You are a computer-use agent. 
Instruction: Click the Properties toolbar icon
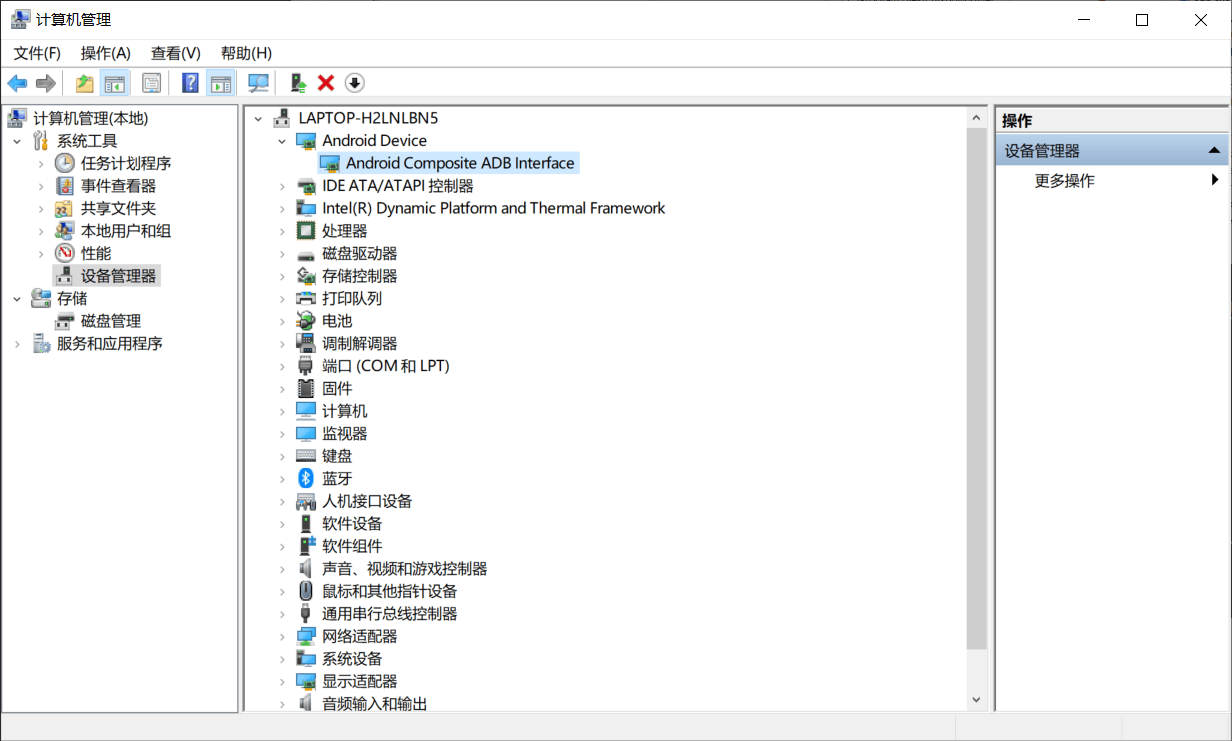click(x=151, y=83)
